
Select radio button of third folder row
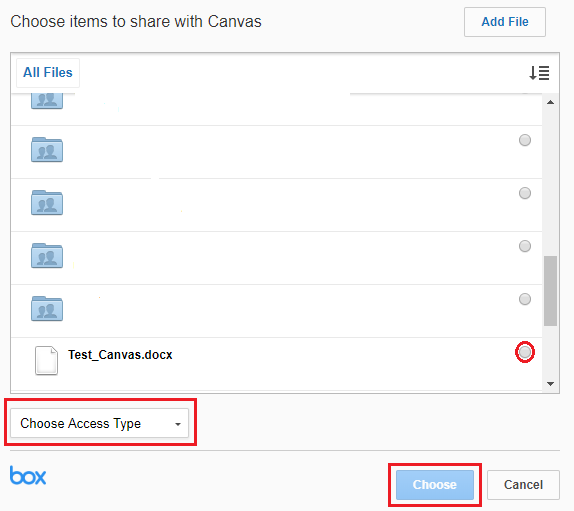click(525, 193)
